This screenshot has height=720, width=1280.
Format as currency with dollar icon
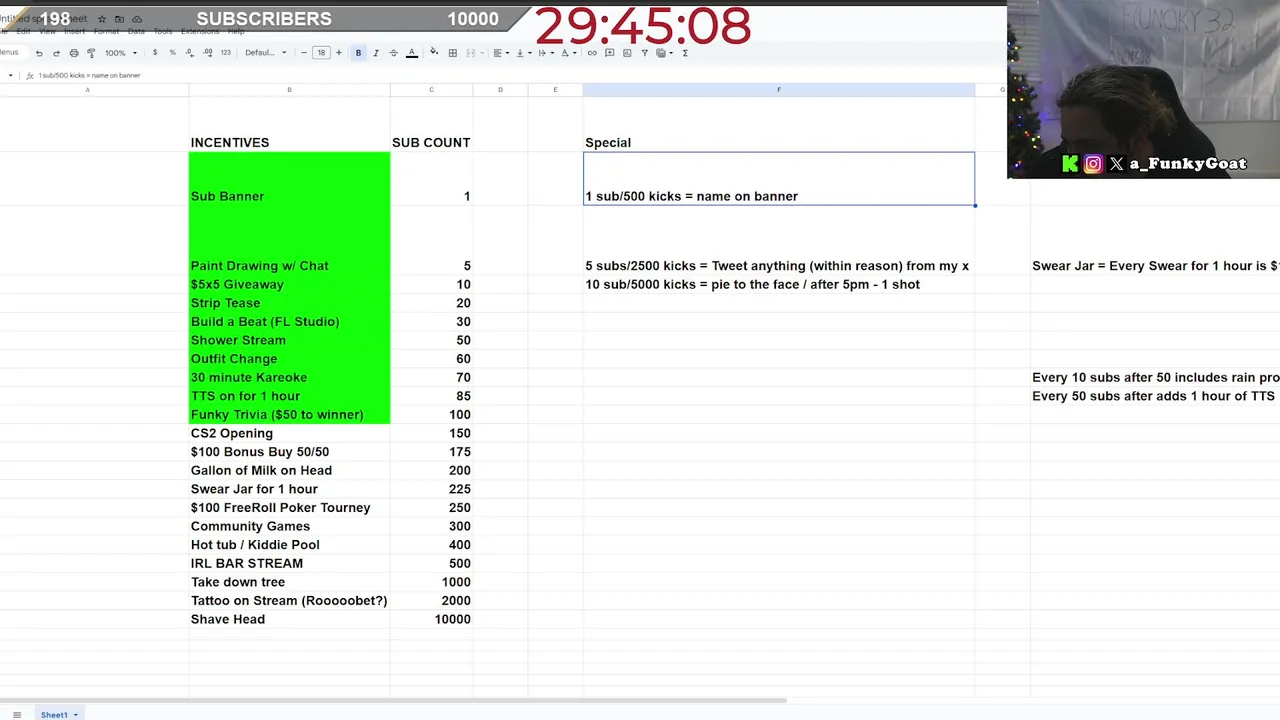click(x=155, y=53)
